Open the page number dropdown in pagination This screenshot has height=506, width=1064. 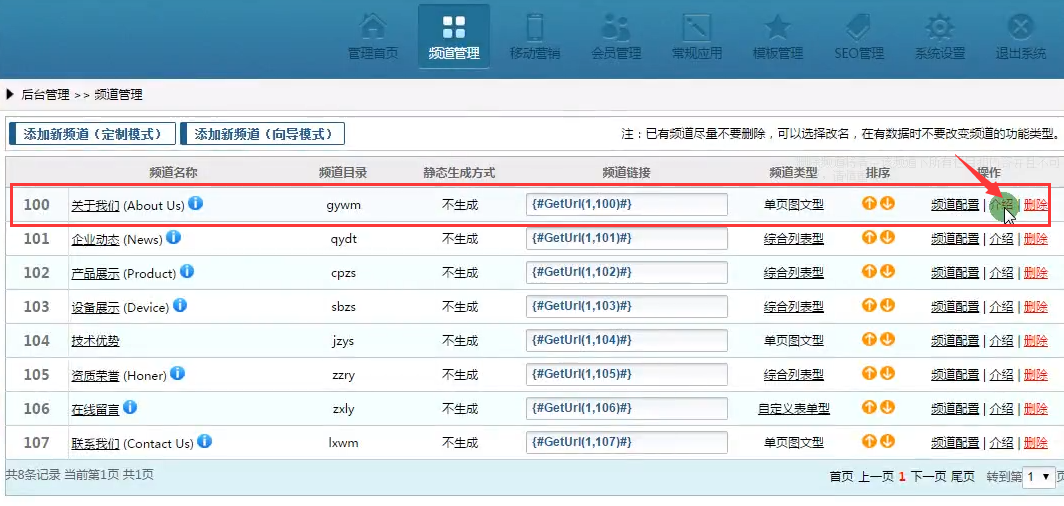coord(1038,477)
